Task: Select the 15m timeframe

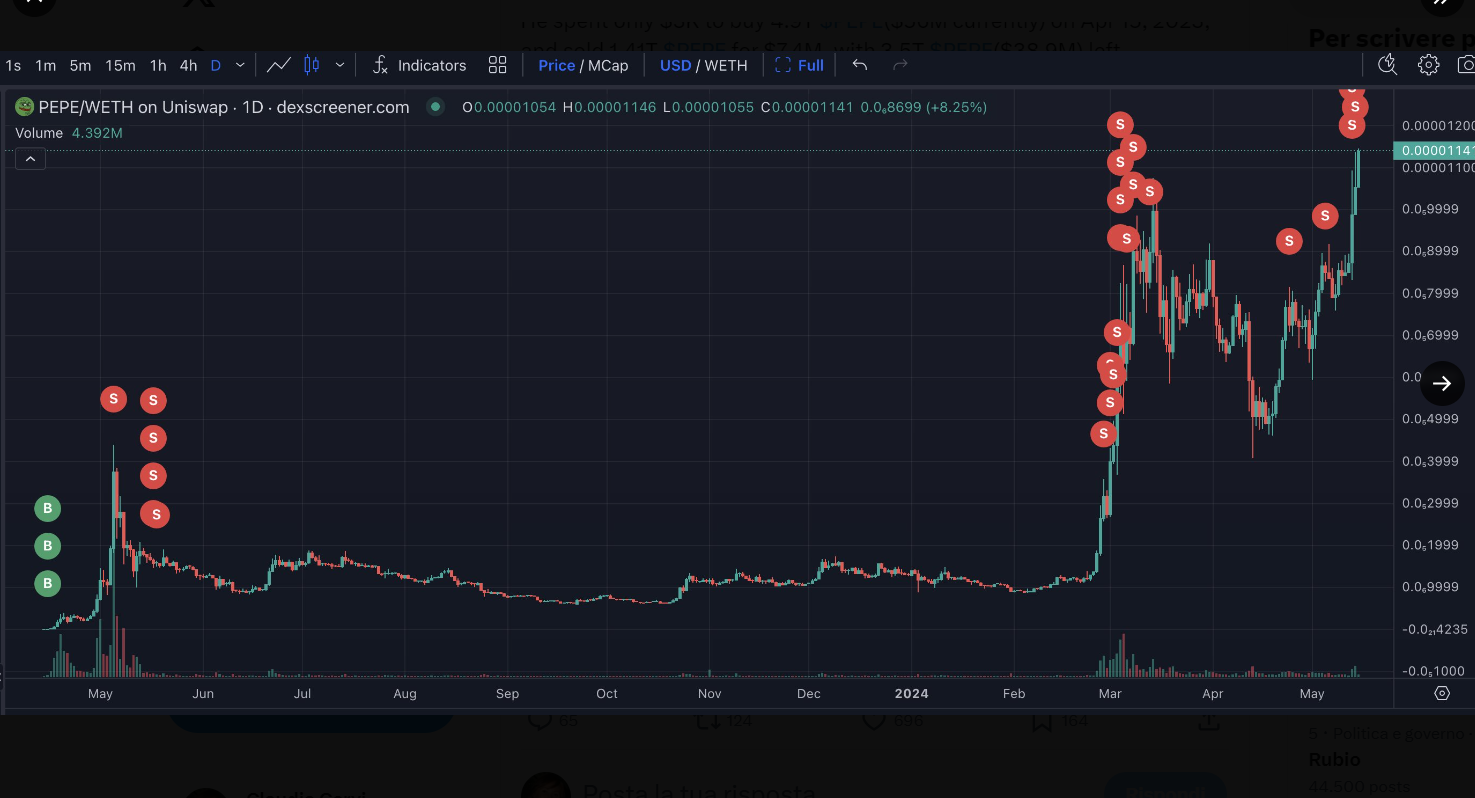Action: 120,65
